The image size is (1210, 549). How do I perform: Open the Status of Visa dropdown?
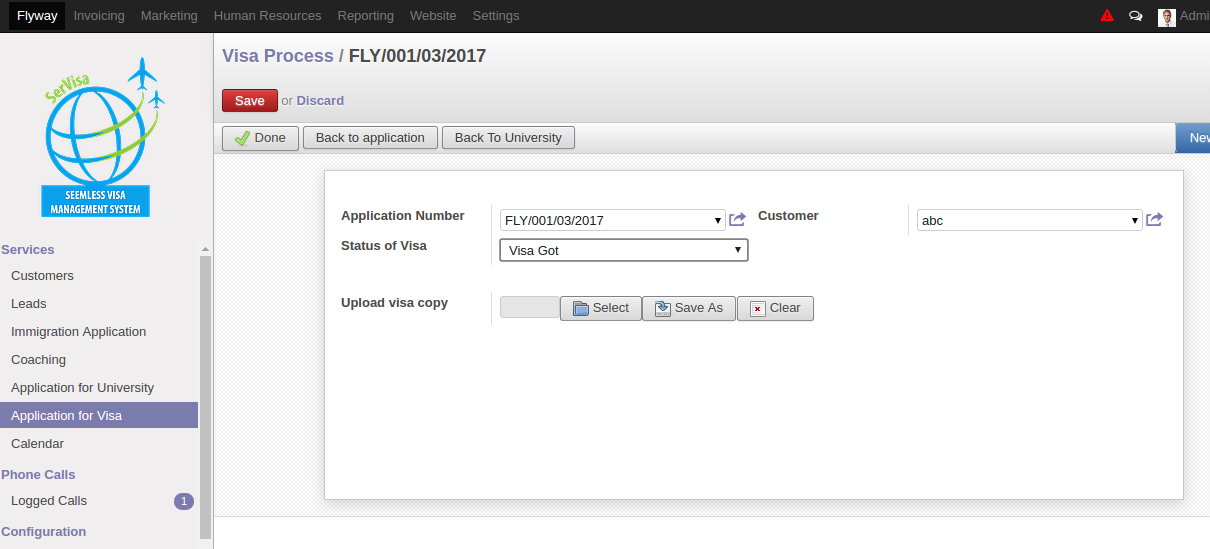pos(624,250)
